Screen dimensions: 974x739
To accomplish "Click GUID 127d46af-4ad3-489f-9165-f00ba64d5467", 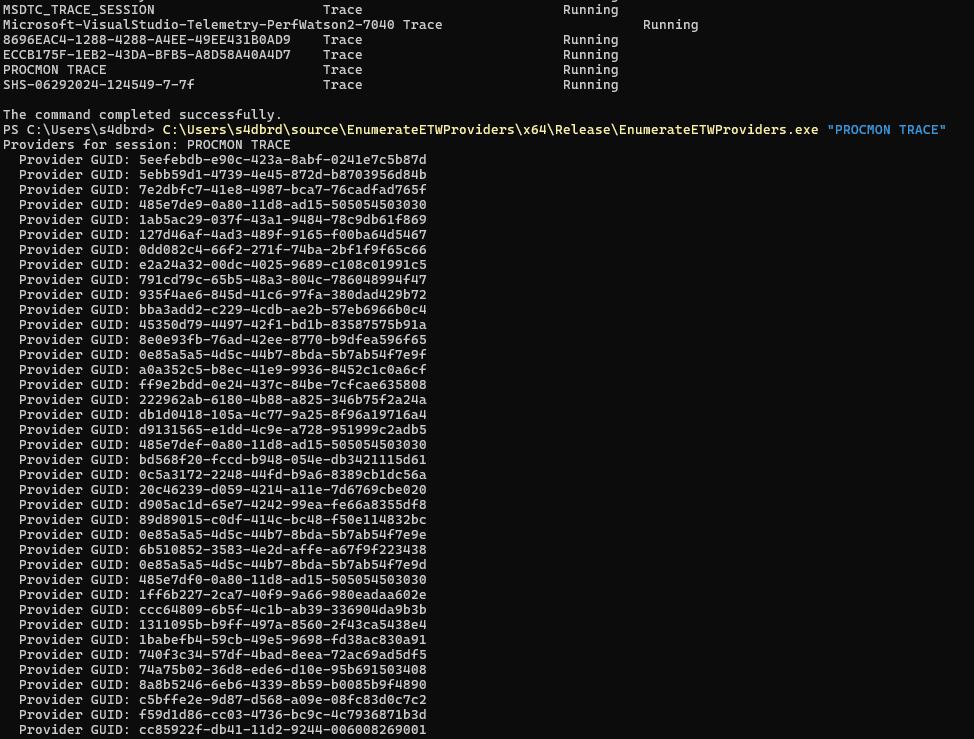I will point(283,235).
